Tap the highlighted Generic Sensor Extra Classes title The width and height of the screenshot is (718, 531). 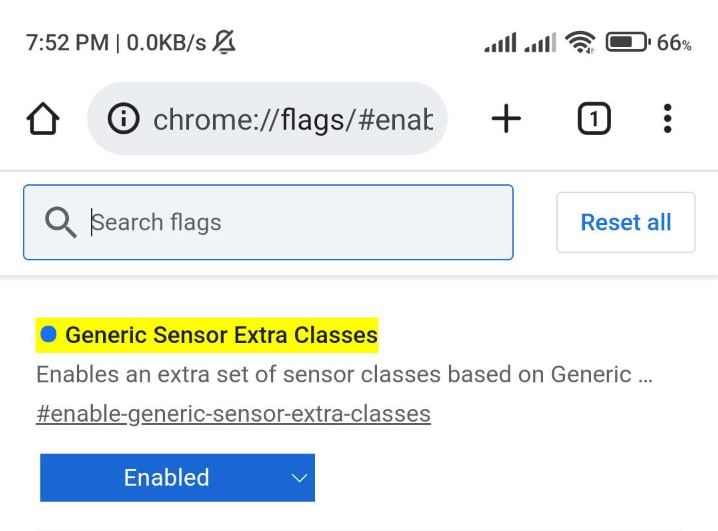point(220,335)
